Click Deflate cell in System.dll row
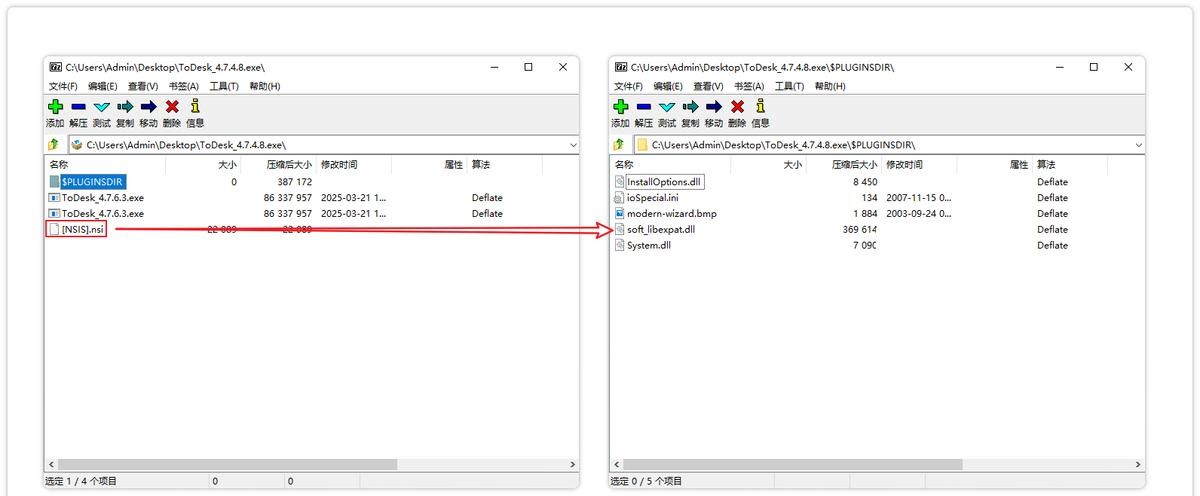 click(1052, 245)
